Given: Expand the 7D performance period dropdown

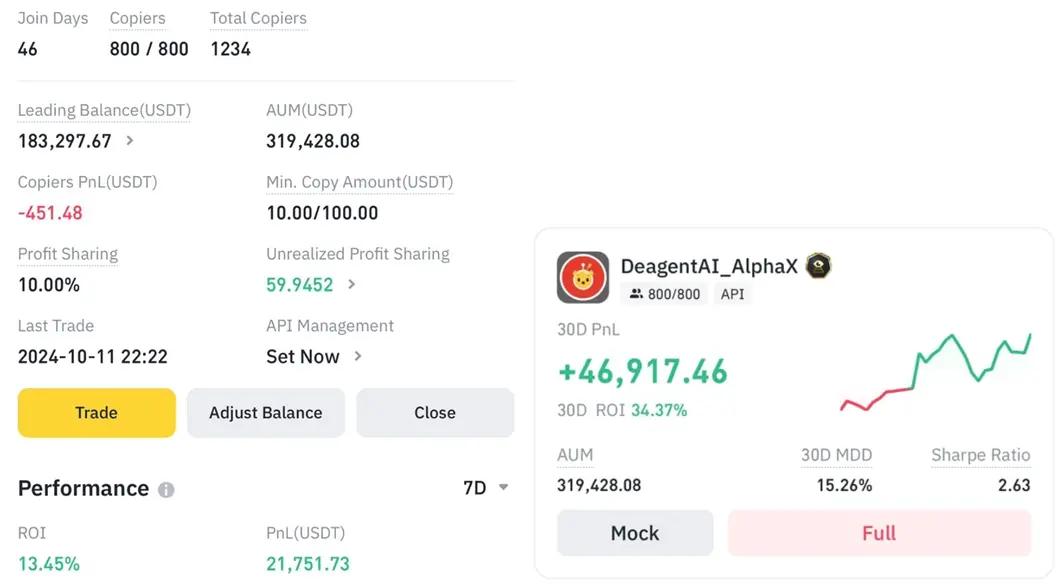Looking at the screenshot, I should [x=503, y=488].
